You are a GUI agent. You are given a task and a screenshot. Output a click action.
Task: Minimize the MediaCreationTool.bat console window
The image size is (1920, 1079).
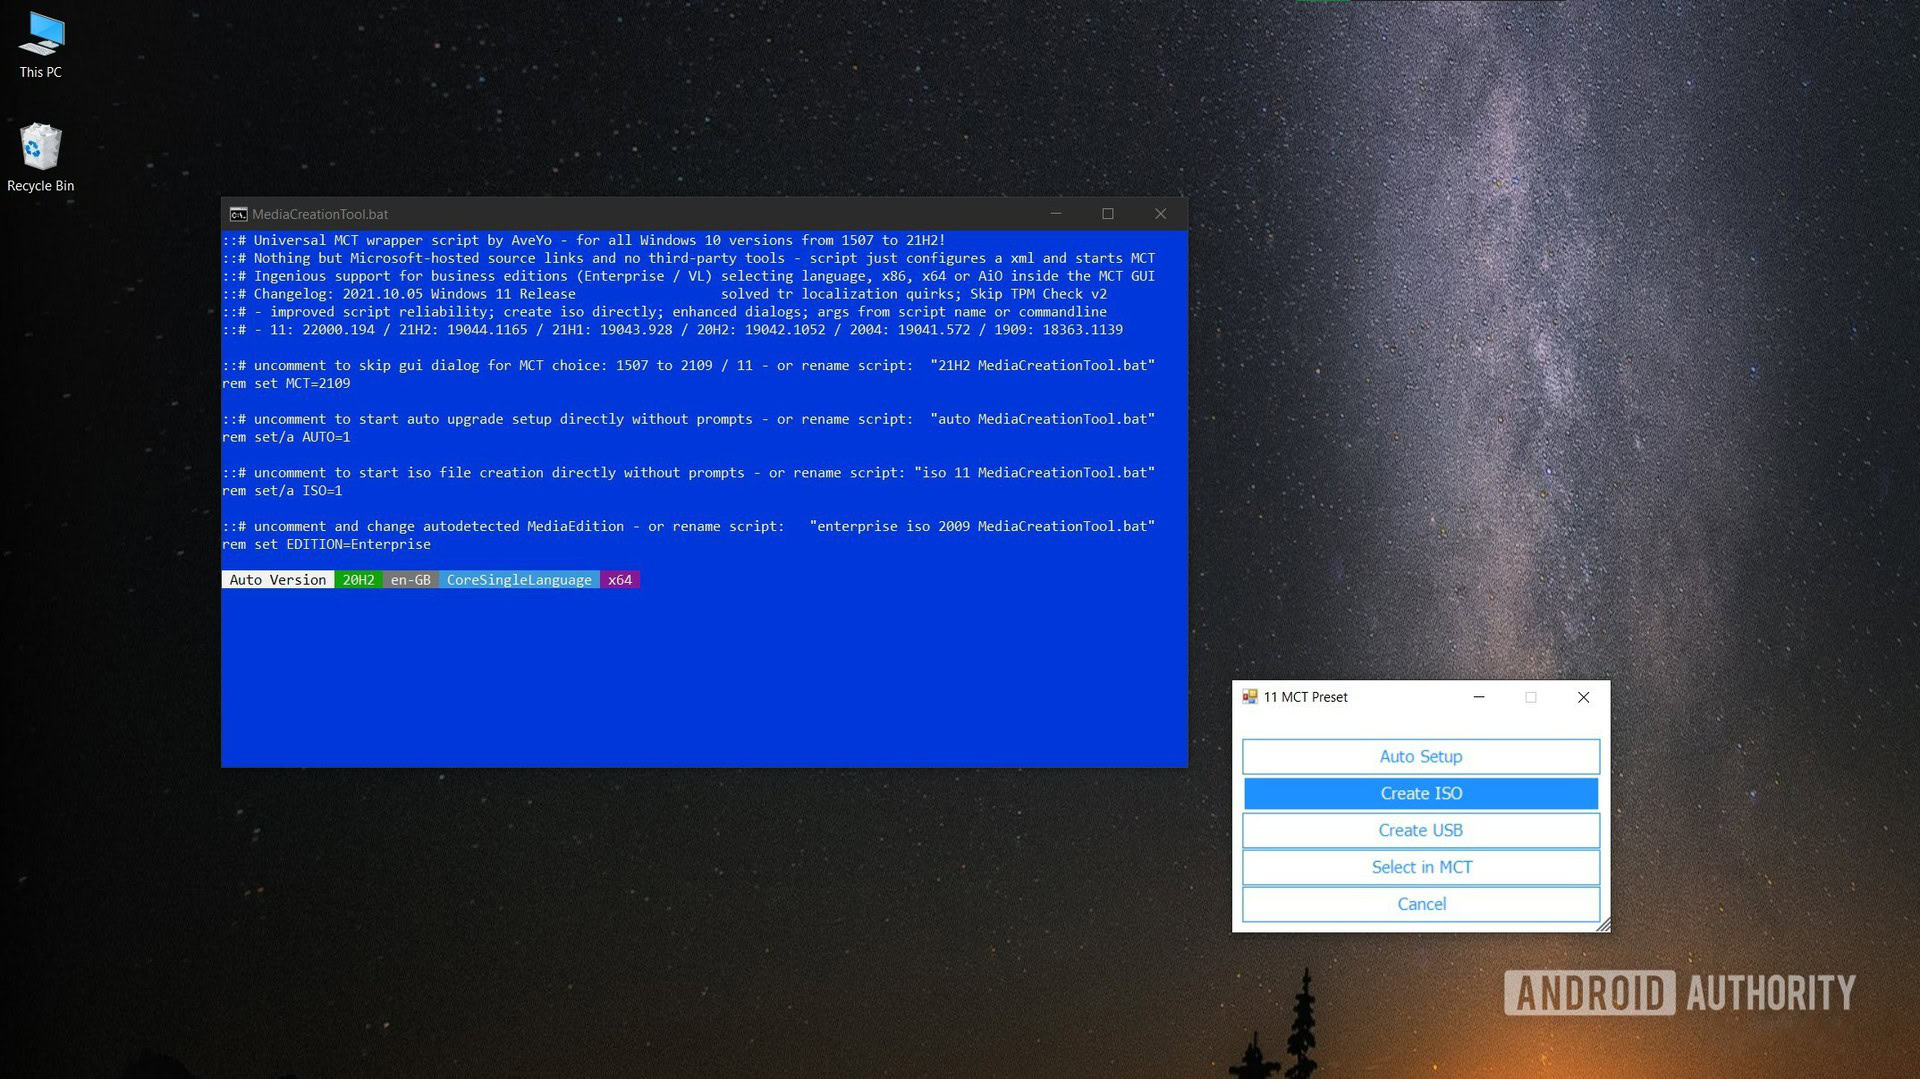[x=1056, y=214]
